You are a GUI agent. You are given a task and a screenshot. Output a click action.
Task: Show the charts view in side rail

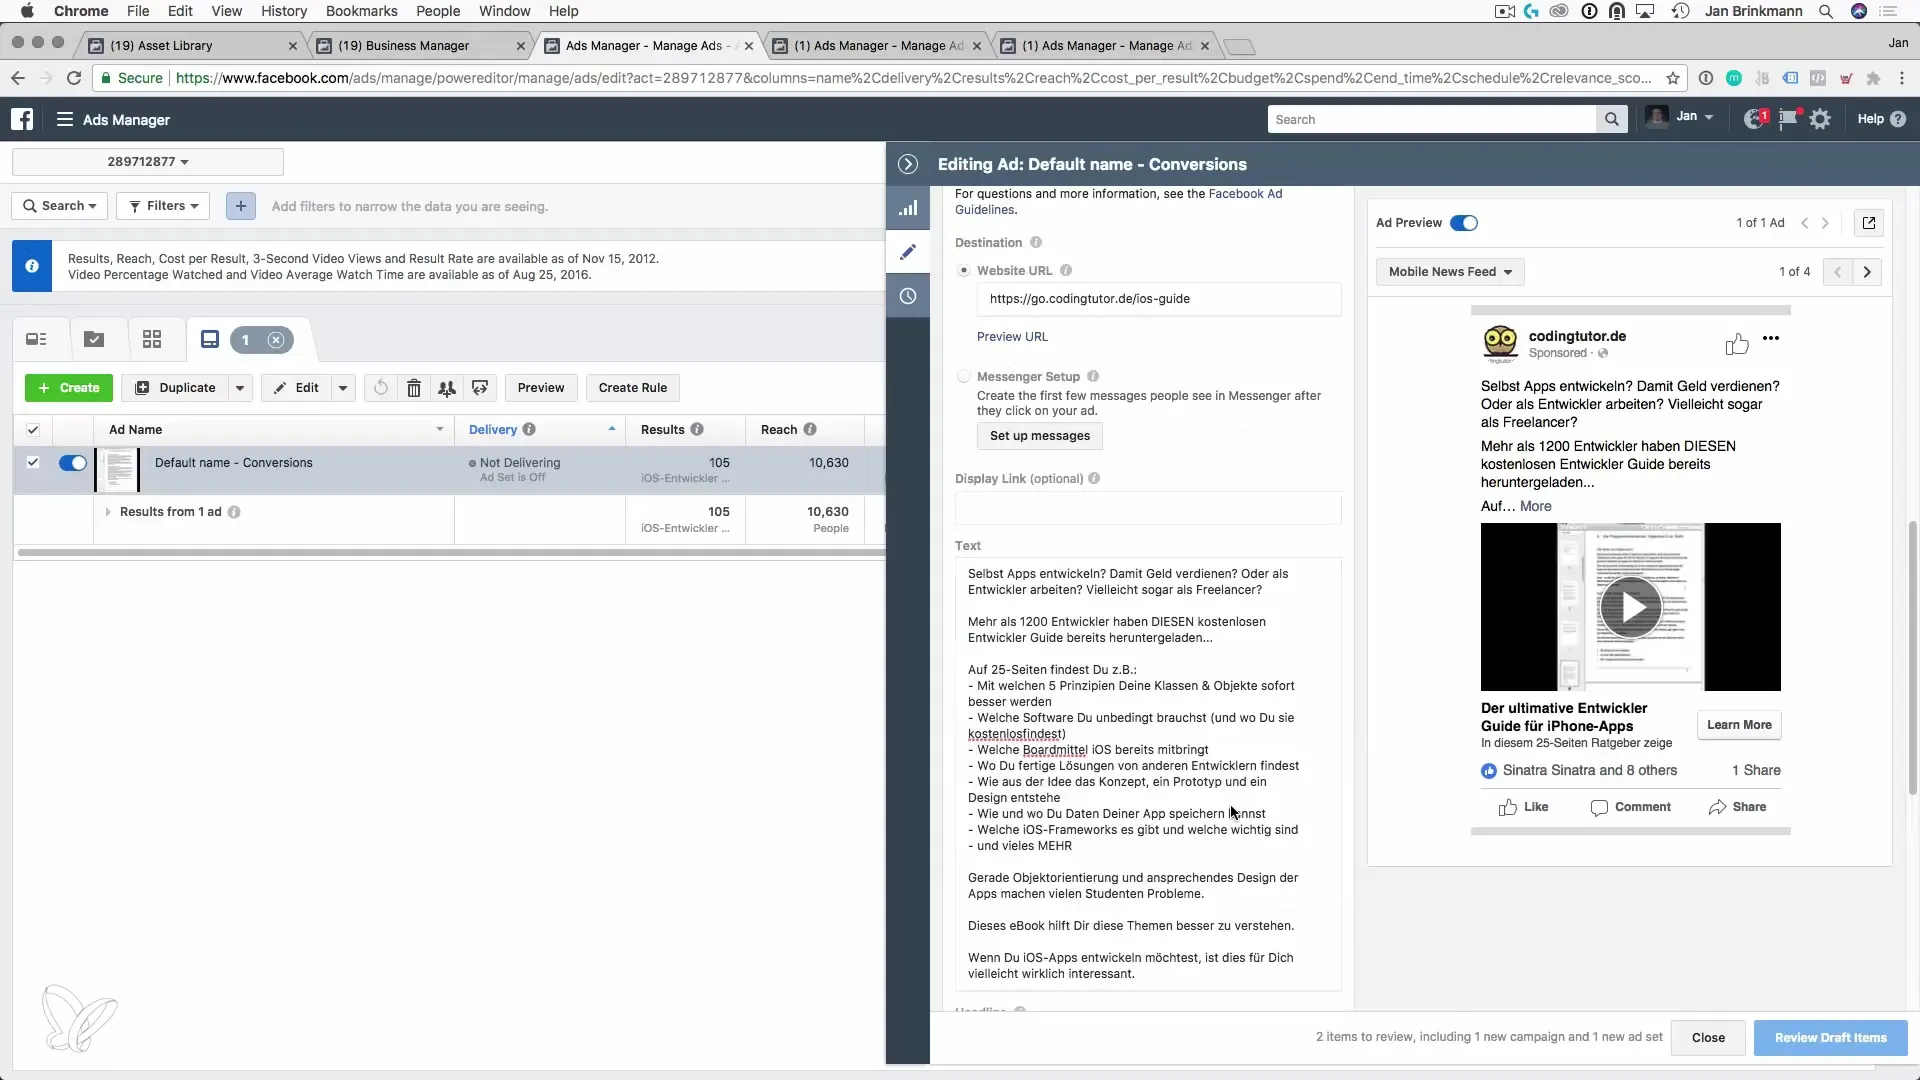(x=908, y=208)
